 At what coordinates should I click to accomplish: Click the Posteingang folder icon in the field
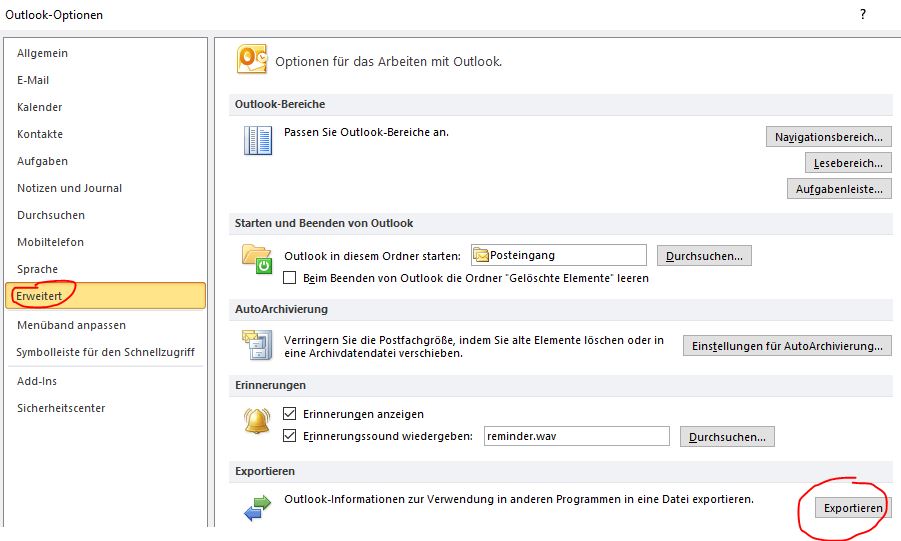click(480, 255)
